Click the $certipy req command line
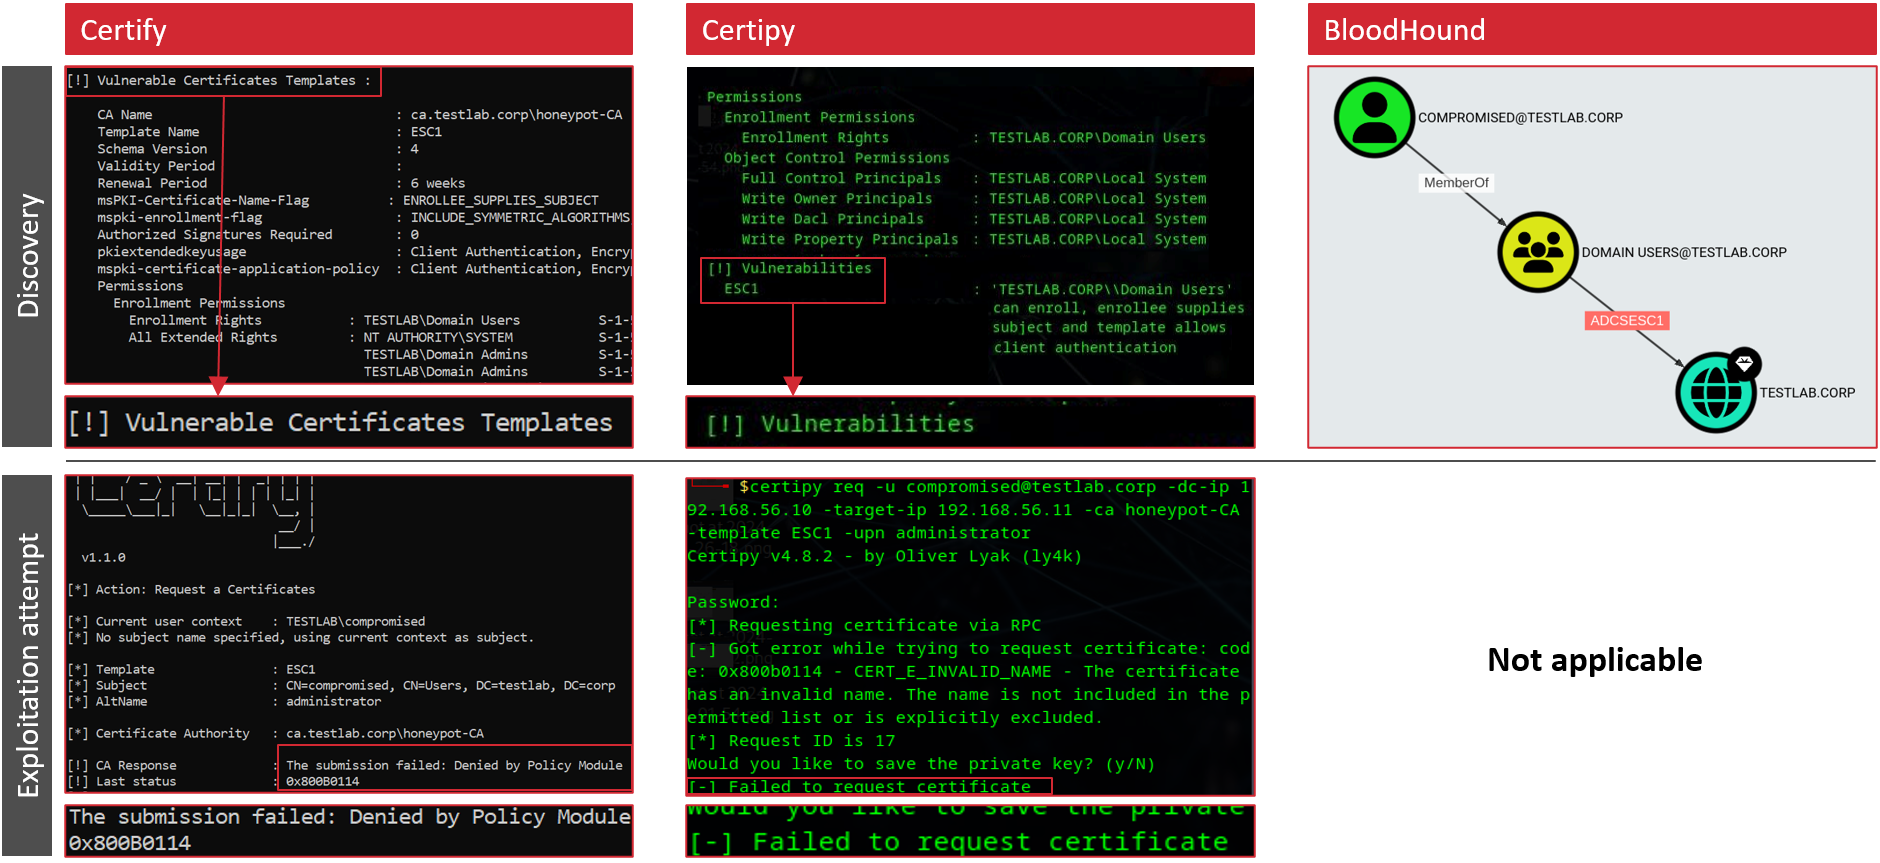This screenshot has height=863, width=1880. 970,510
